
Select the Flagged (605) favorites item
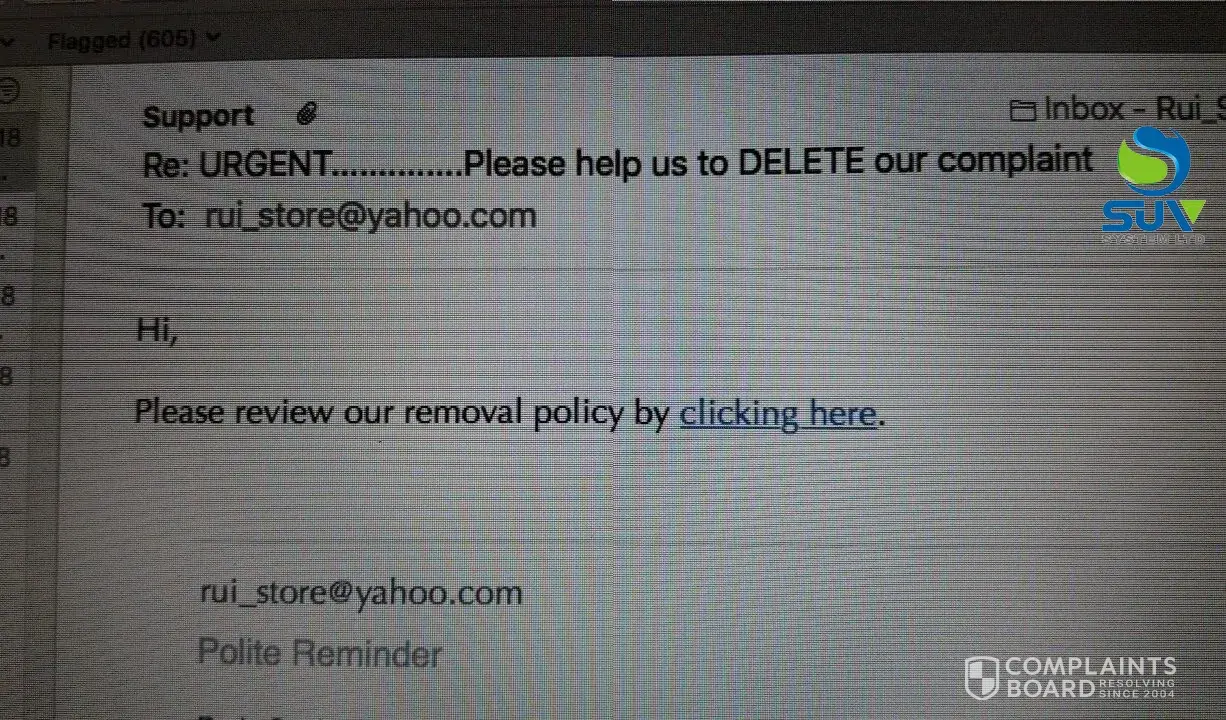[134, 40]
